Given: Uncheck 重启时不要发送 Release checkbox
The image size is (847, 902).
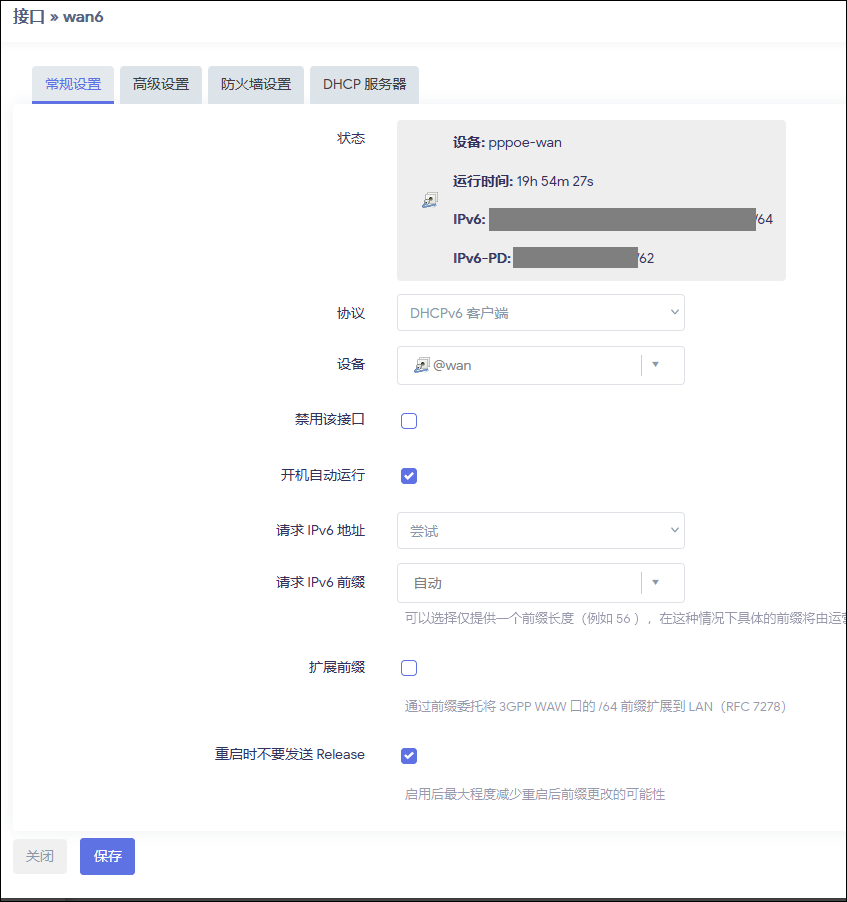Looking at the screenshot, I should coord(409,756).
